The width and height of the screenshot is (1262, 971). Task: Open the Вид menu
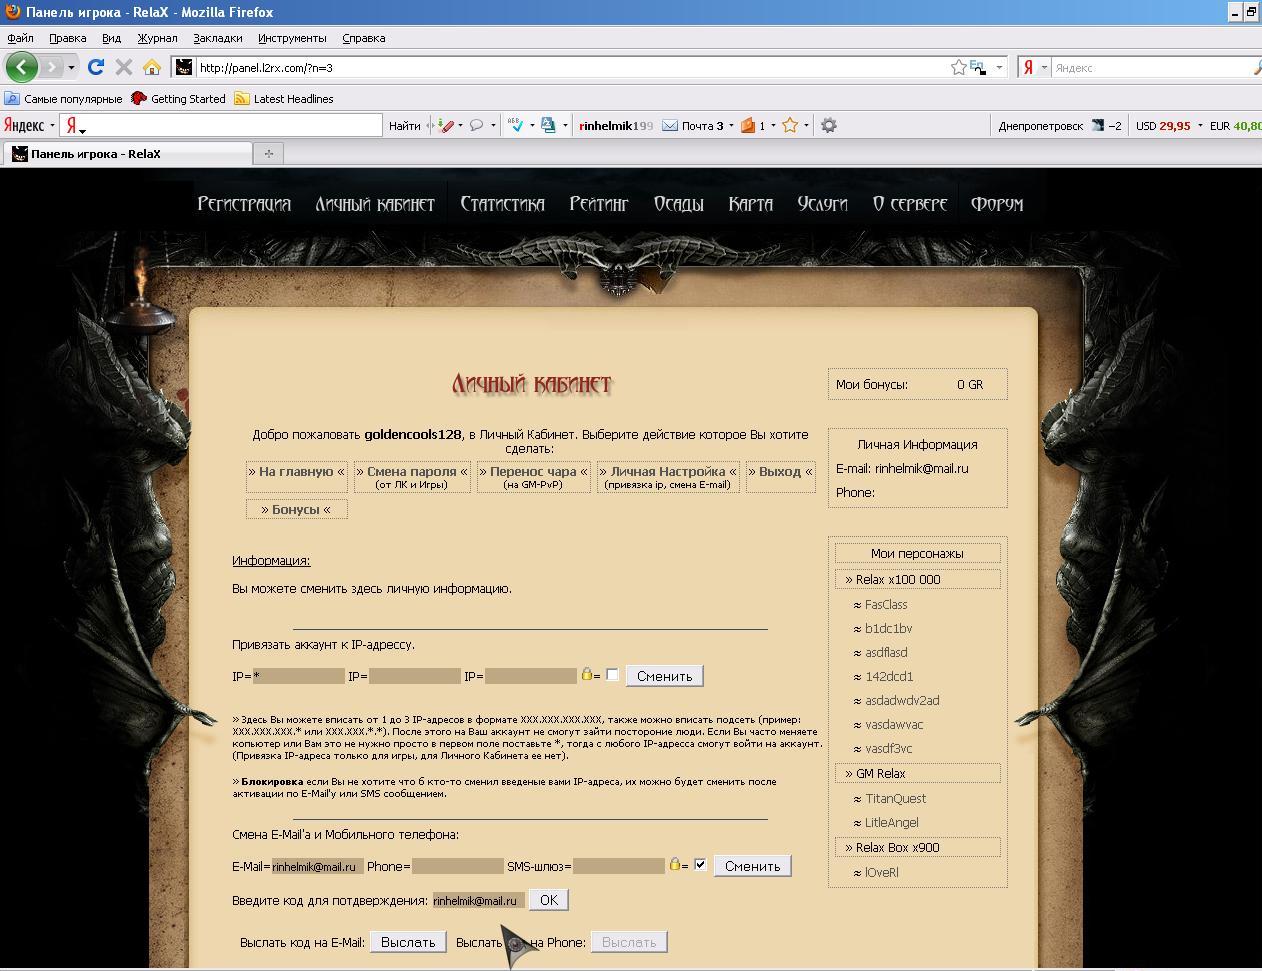(111, 38)
